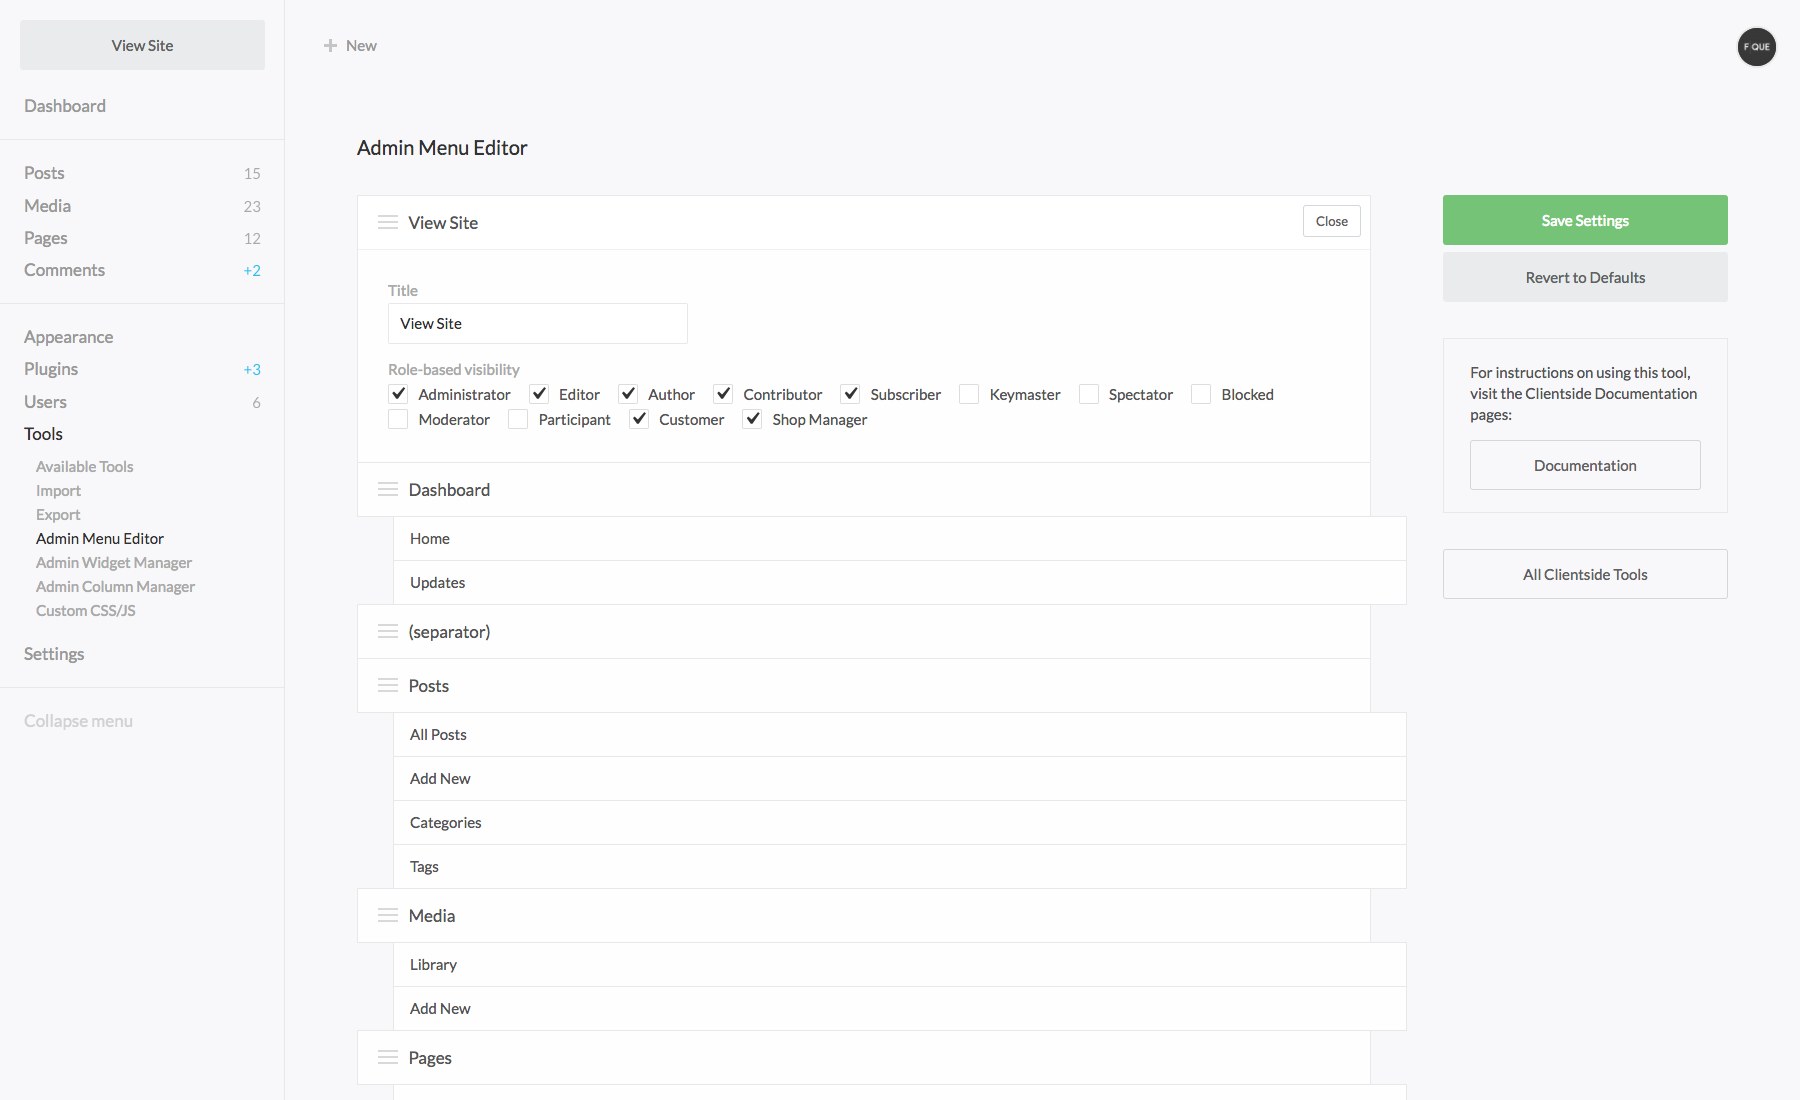Expand the Posts menu item row
Image resolution: width=1800 pixels, height=1100 pixels.
[x=863, y=685]
